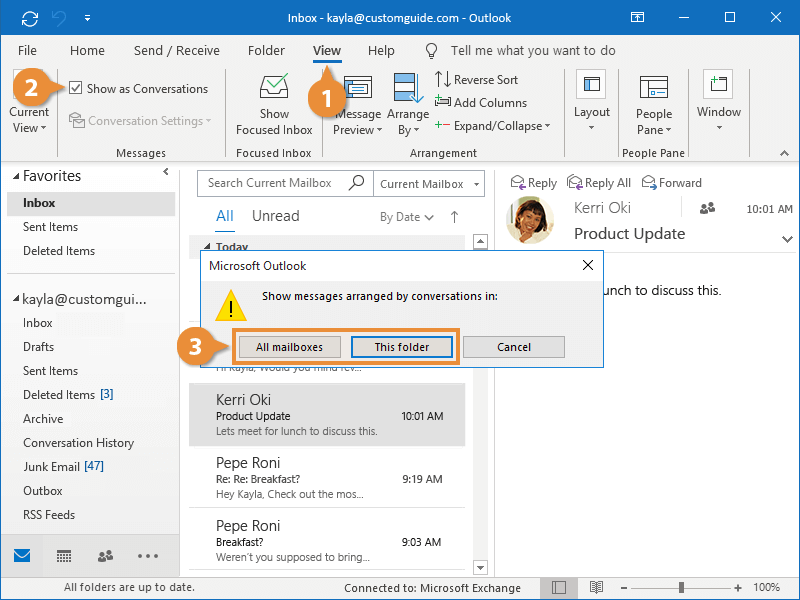800x600 pixels.
Task: Open the Folder ribbon tab
Action: click(x=266, y=51)
